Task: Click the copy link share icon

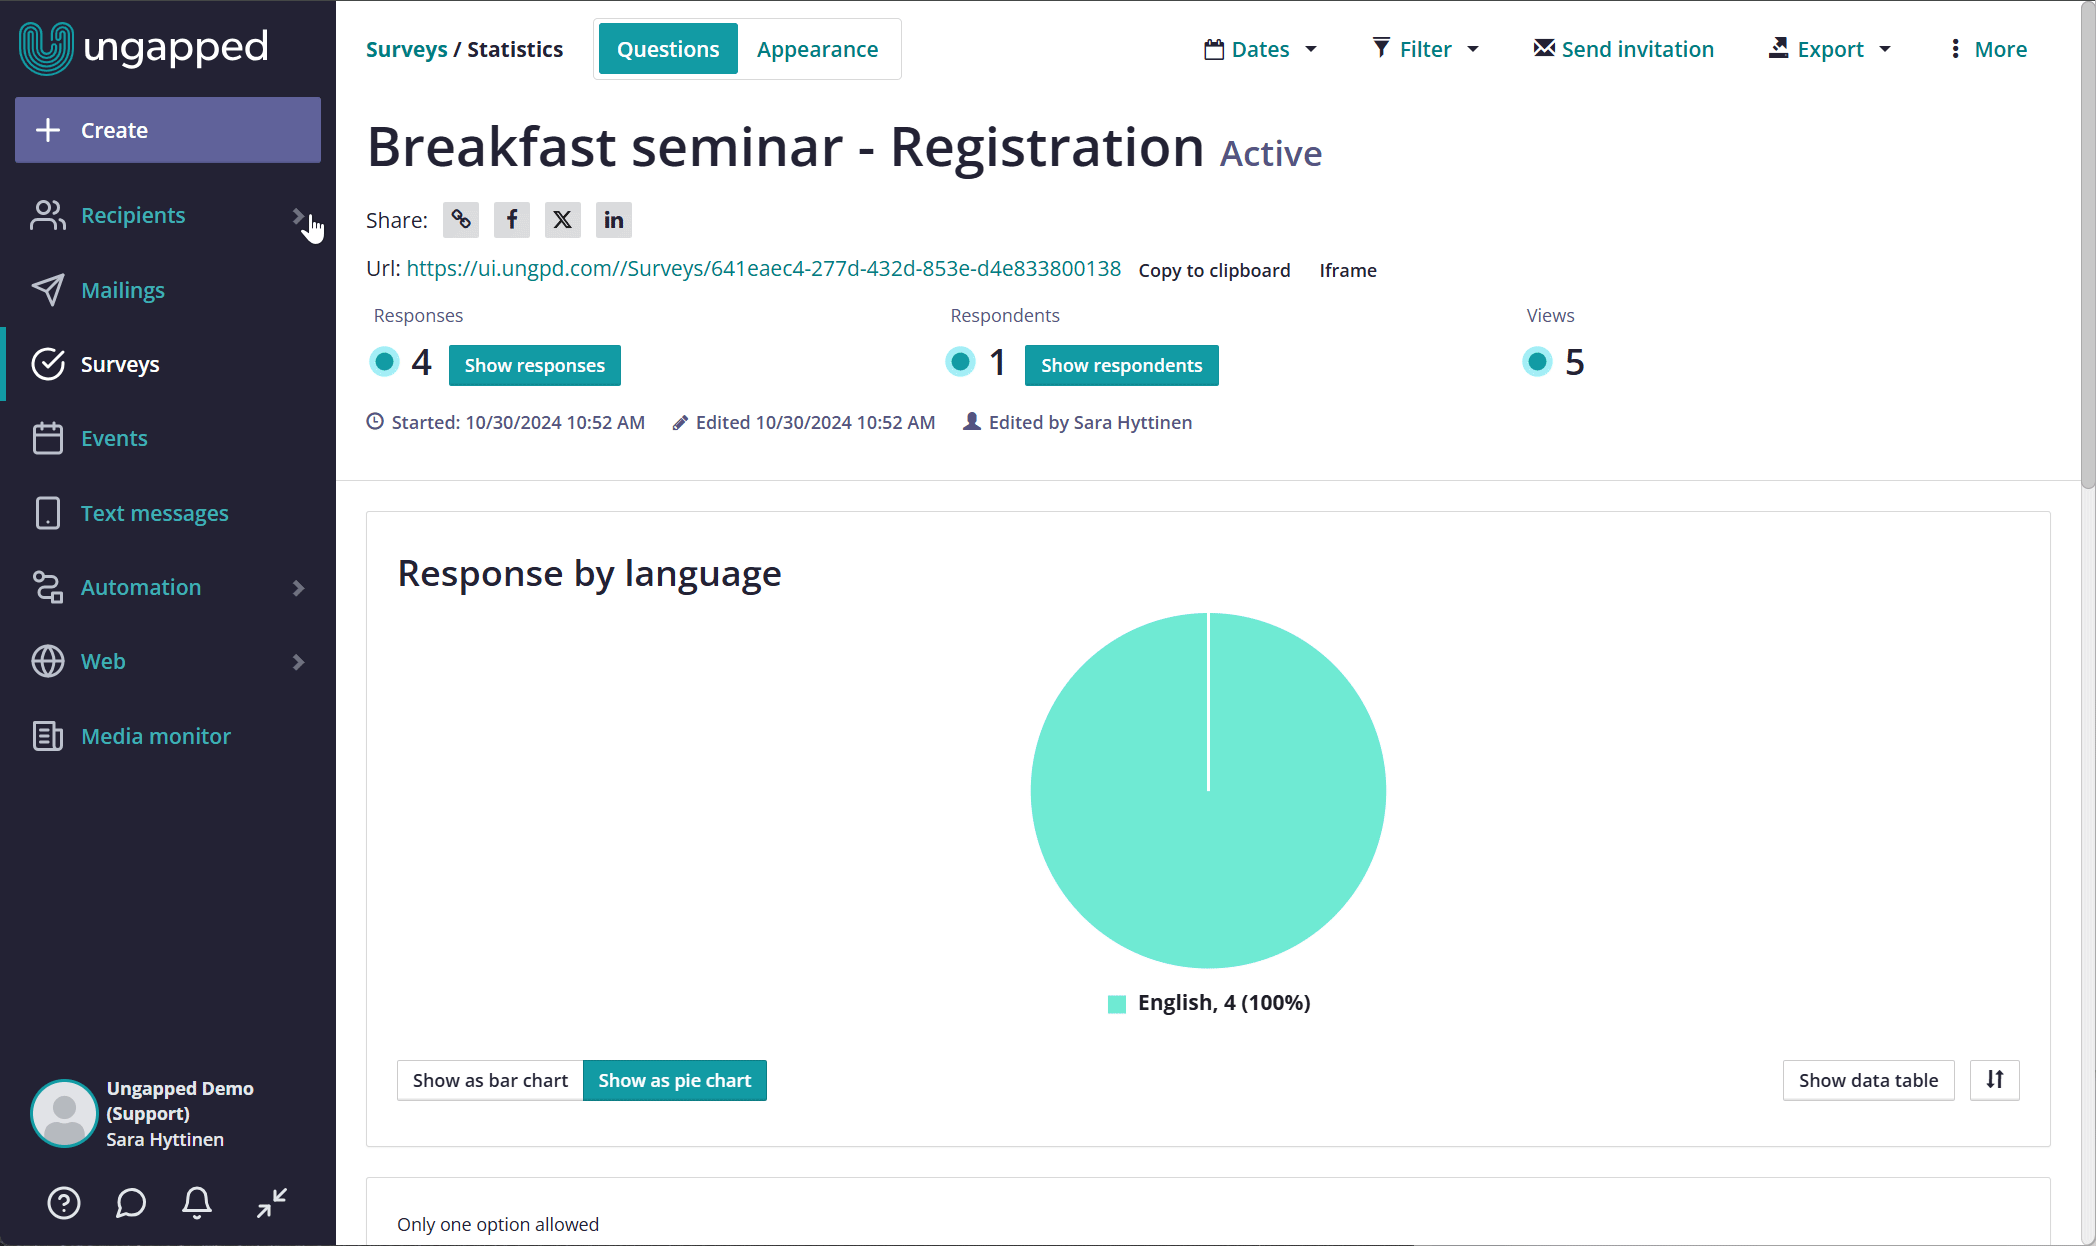Action: [461, 220]
